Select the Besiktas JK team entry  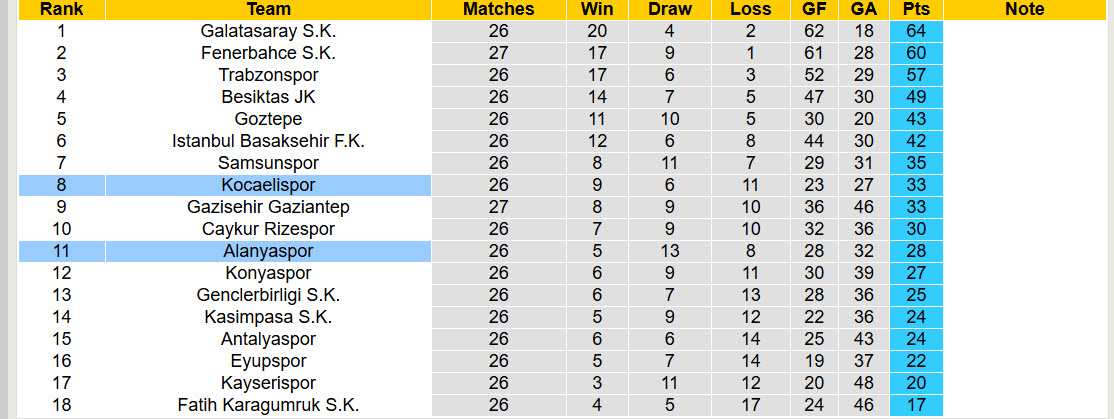click(268, 97)
